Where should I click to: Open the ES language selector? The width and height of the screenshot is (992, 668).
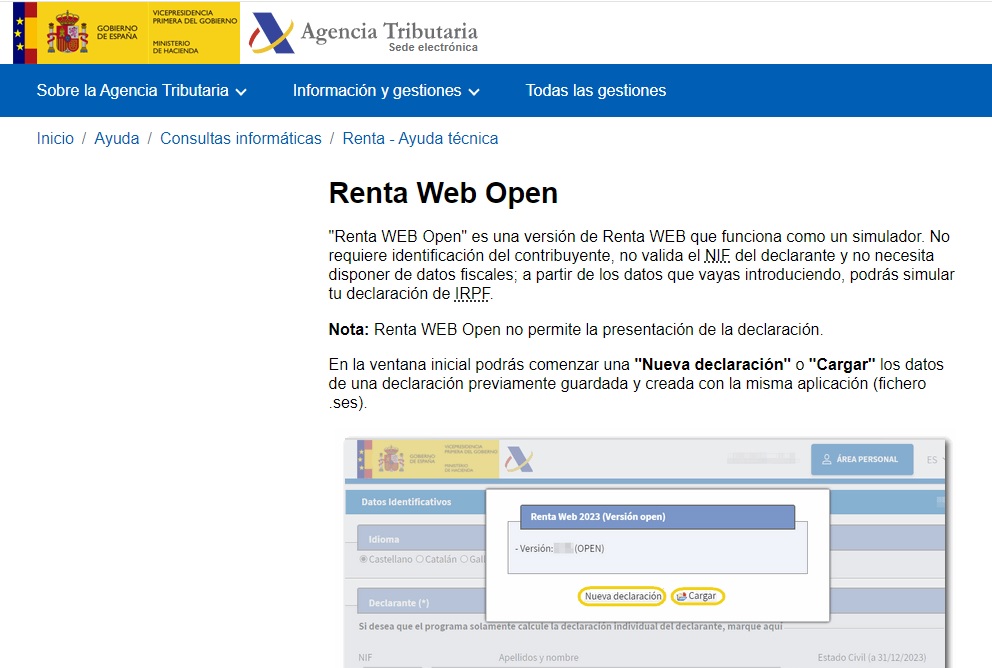coord(936,460)
